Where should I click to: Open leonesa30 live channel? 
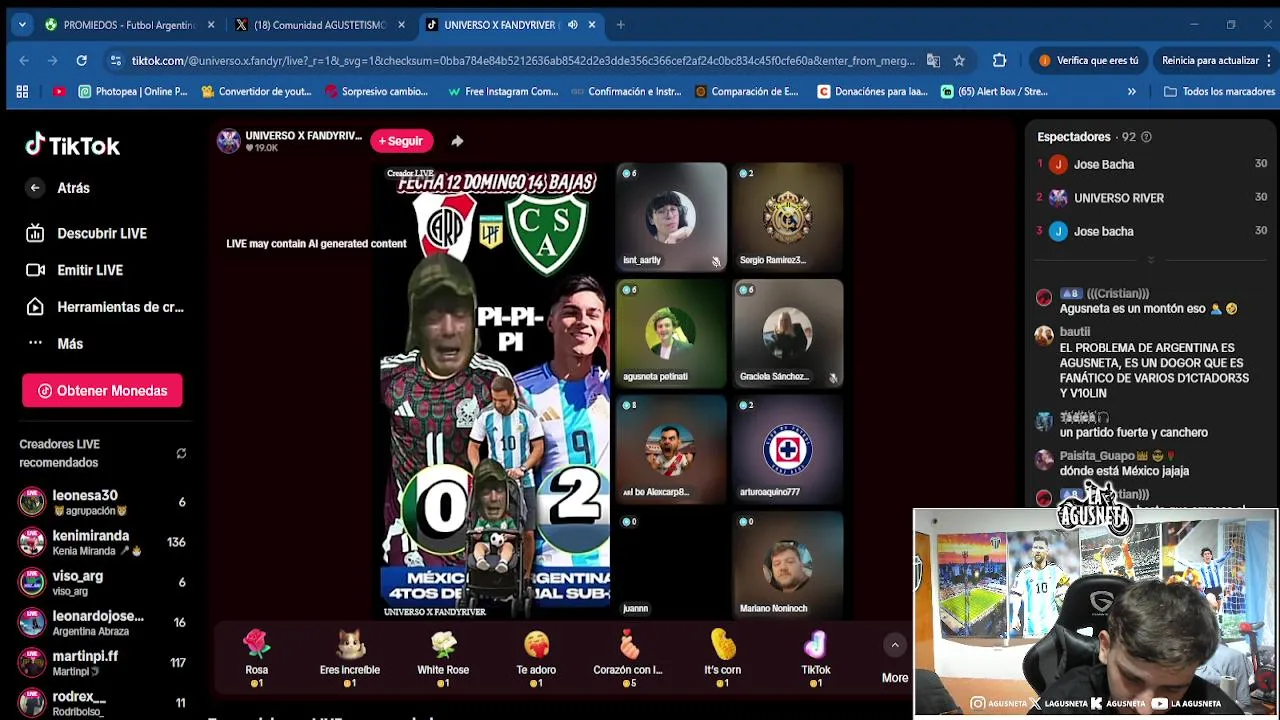coord(102,502)
